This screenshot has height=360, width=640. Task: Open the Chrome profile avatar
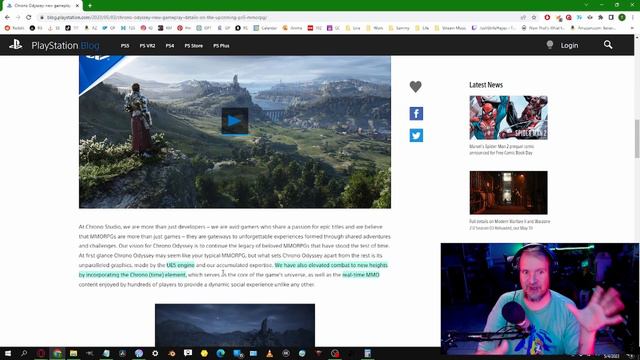(622, 18)
